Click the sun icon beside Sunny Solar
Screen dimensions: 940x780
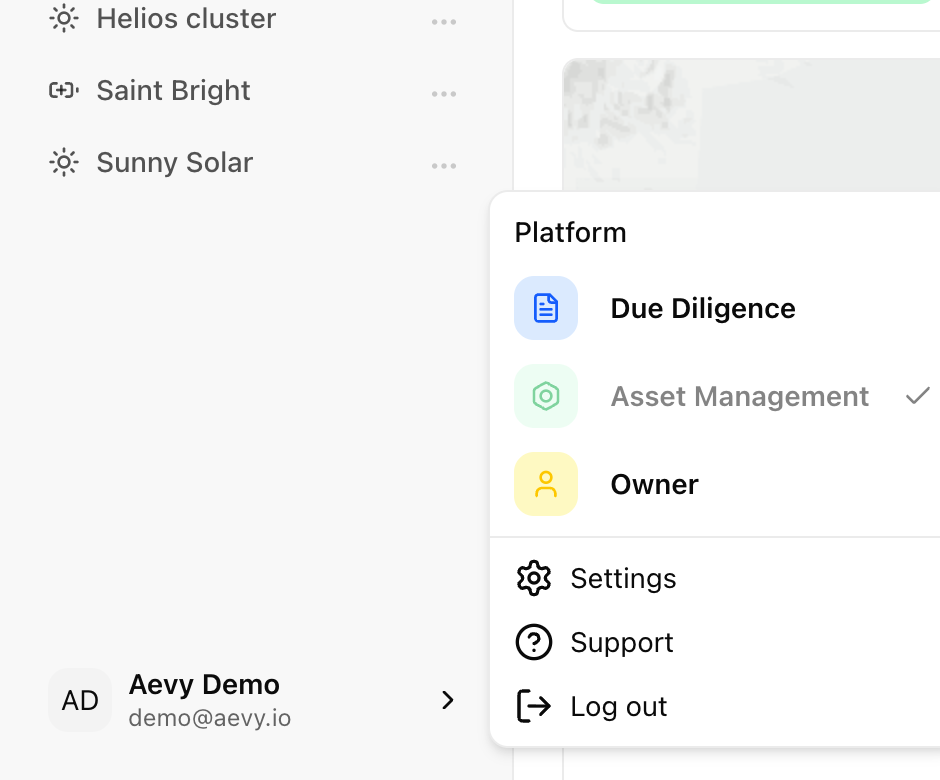(x=64, y=162)
